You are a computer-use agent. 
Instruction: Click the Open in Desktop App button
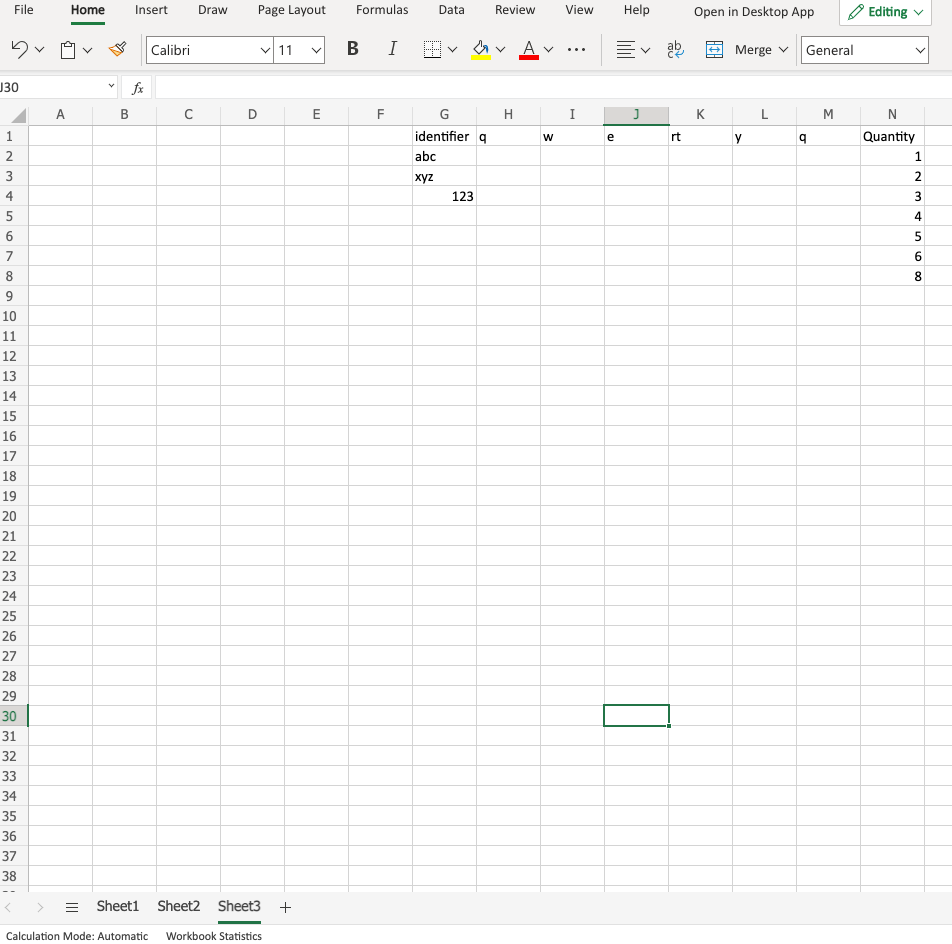pos(753,13)
